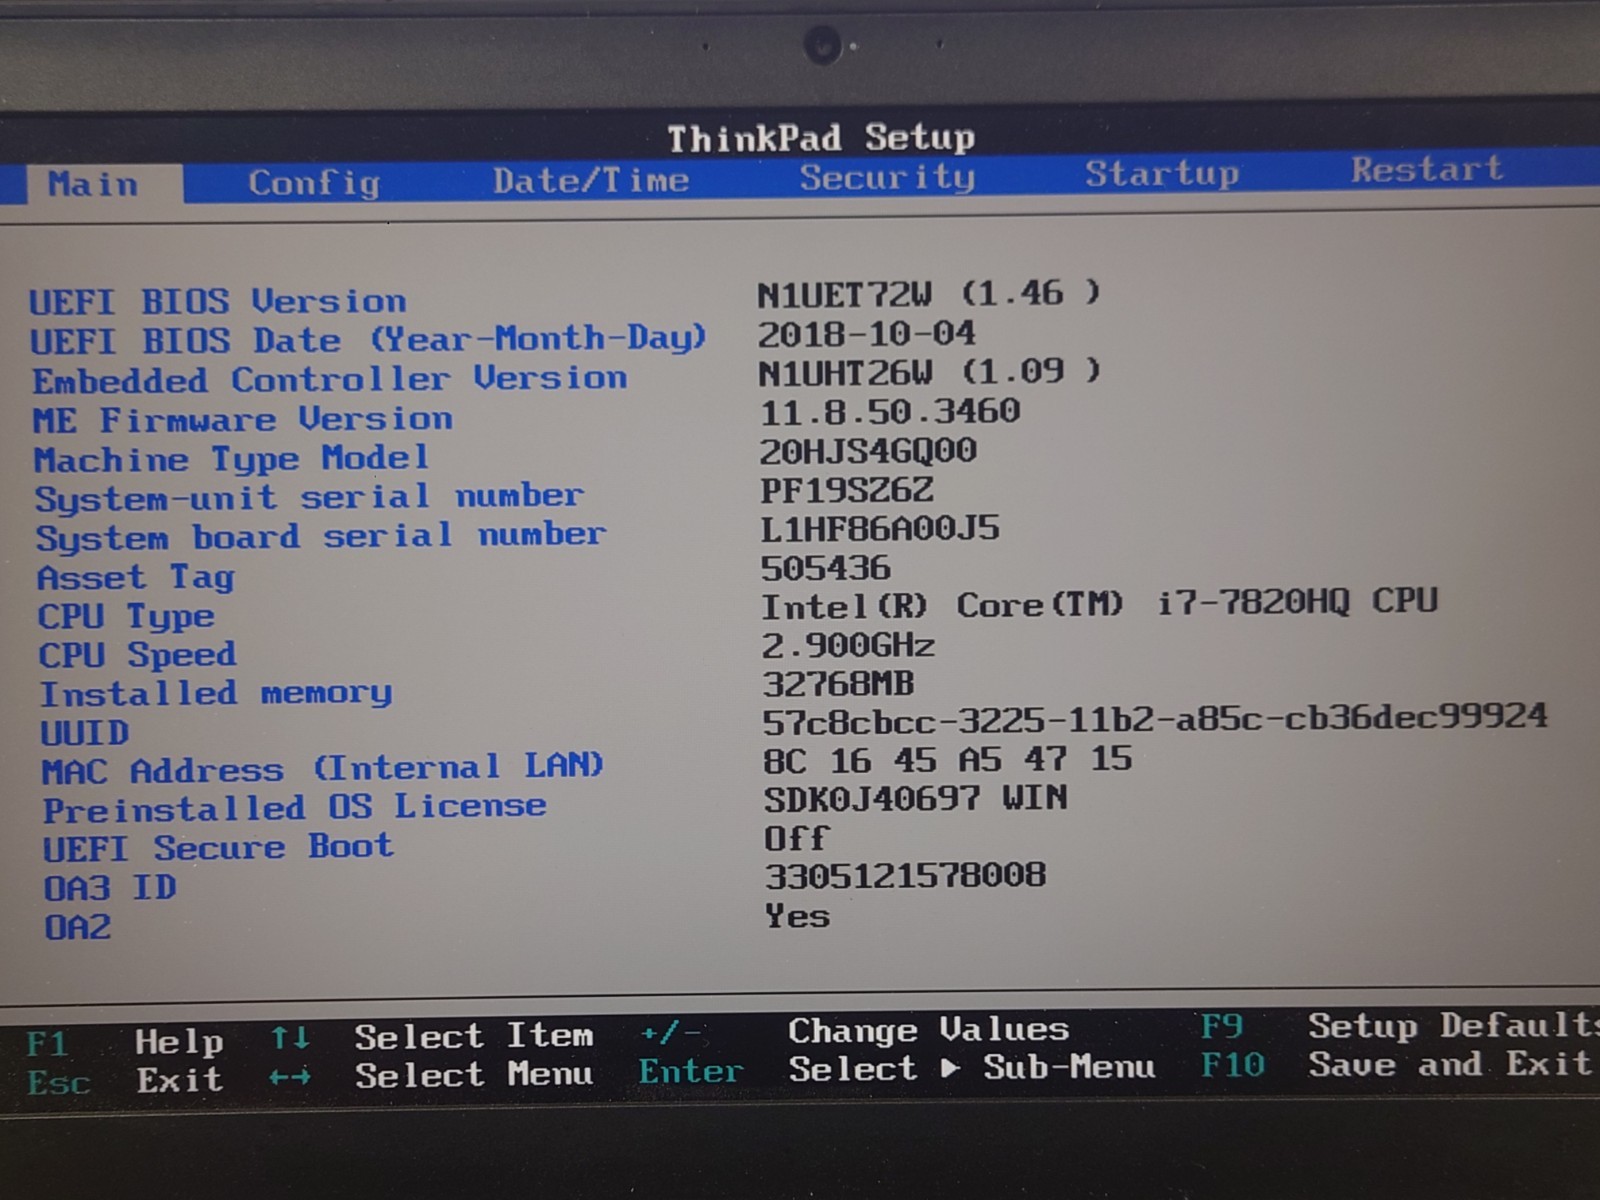Select the CPU Type label
The height and width of the screenshot is (1200, 1600).
126,616
